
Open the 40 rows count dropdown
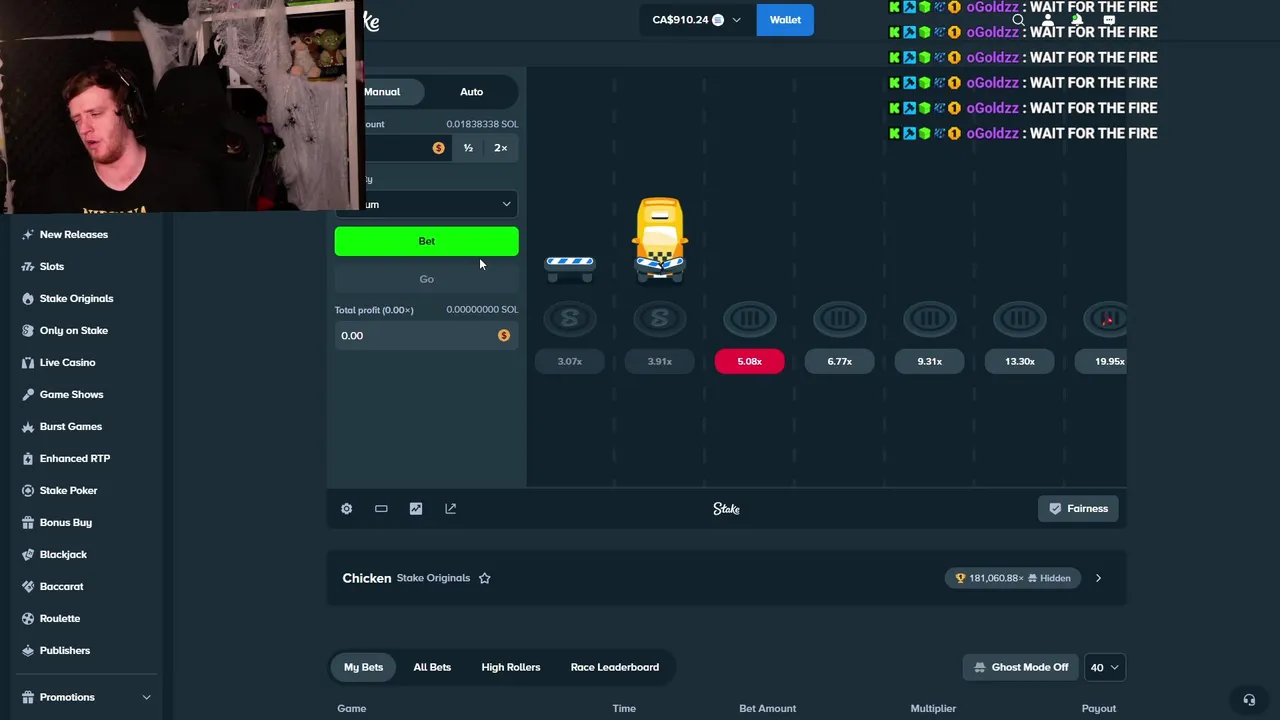(x=1105, y=667)
